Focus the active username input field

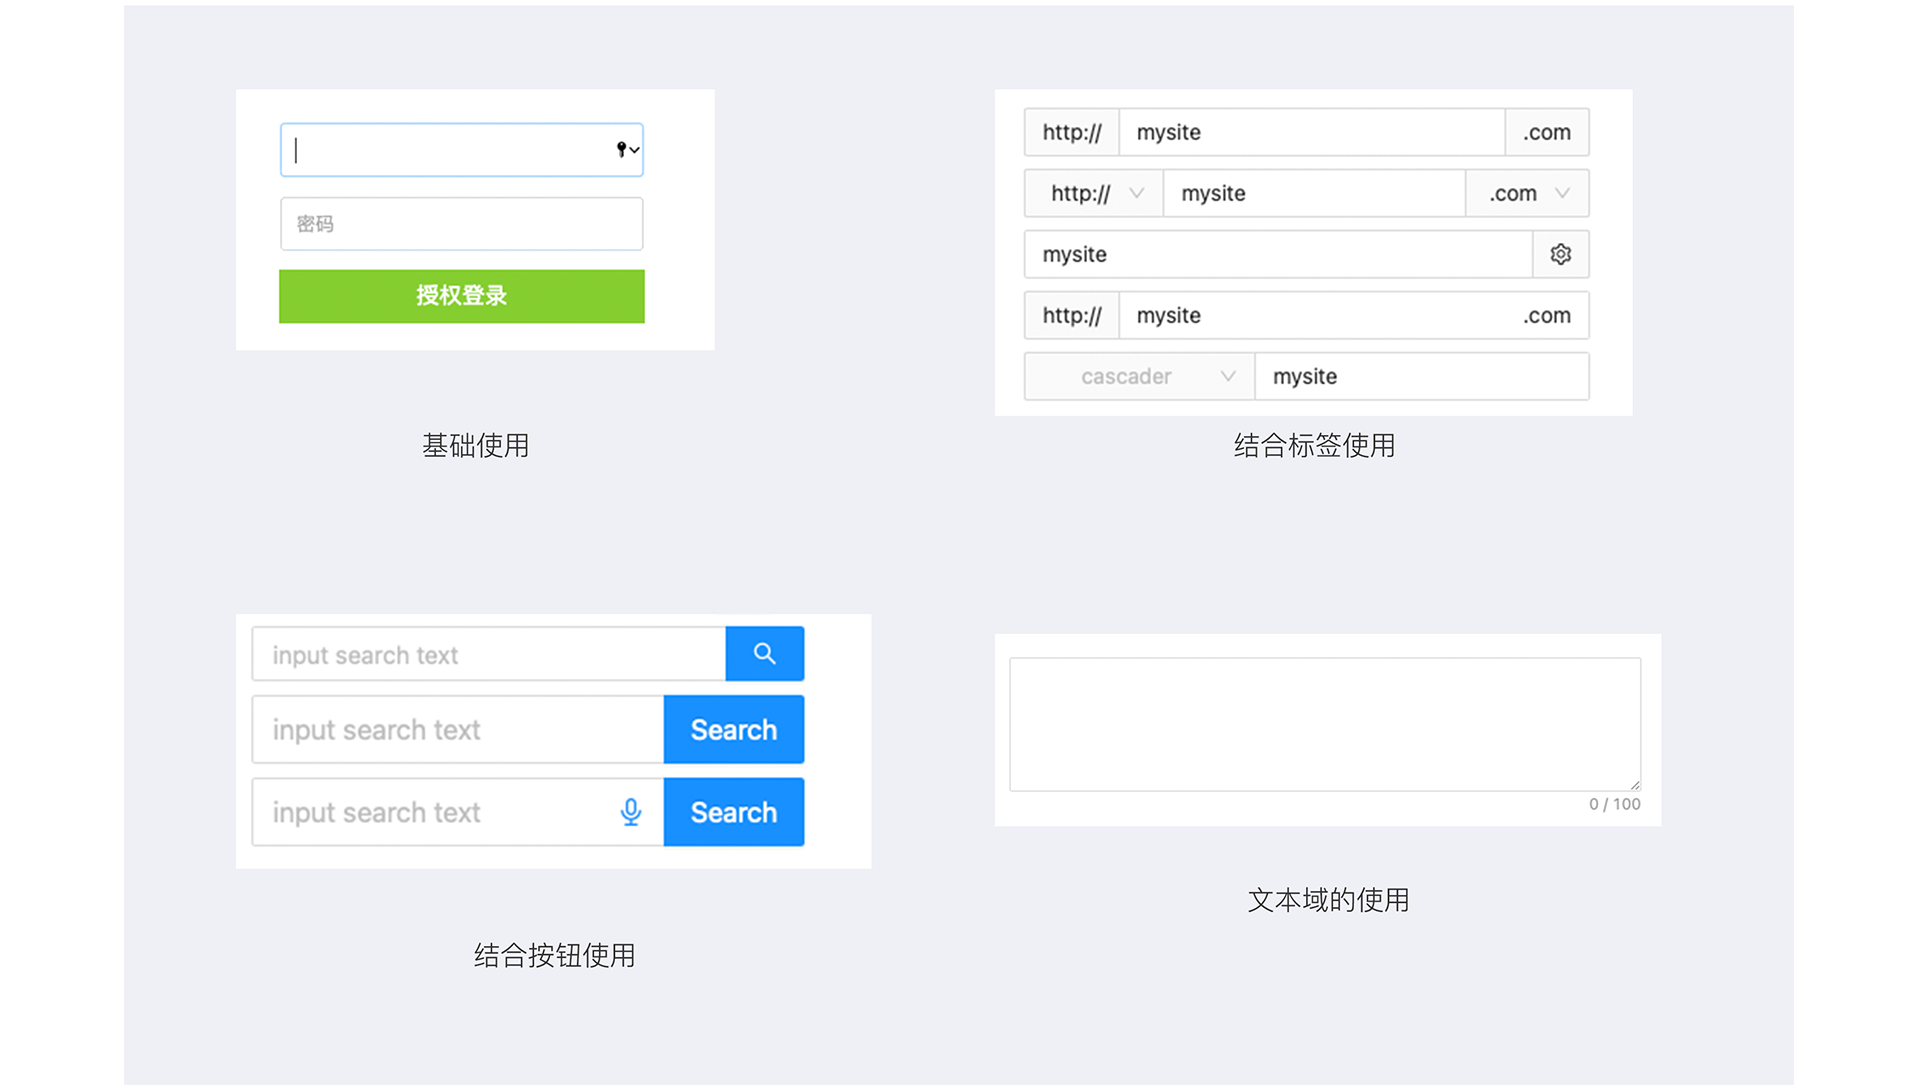coord(450,150)
